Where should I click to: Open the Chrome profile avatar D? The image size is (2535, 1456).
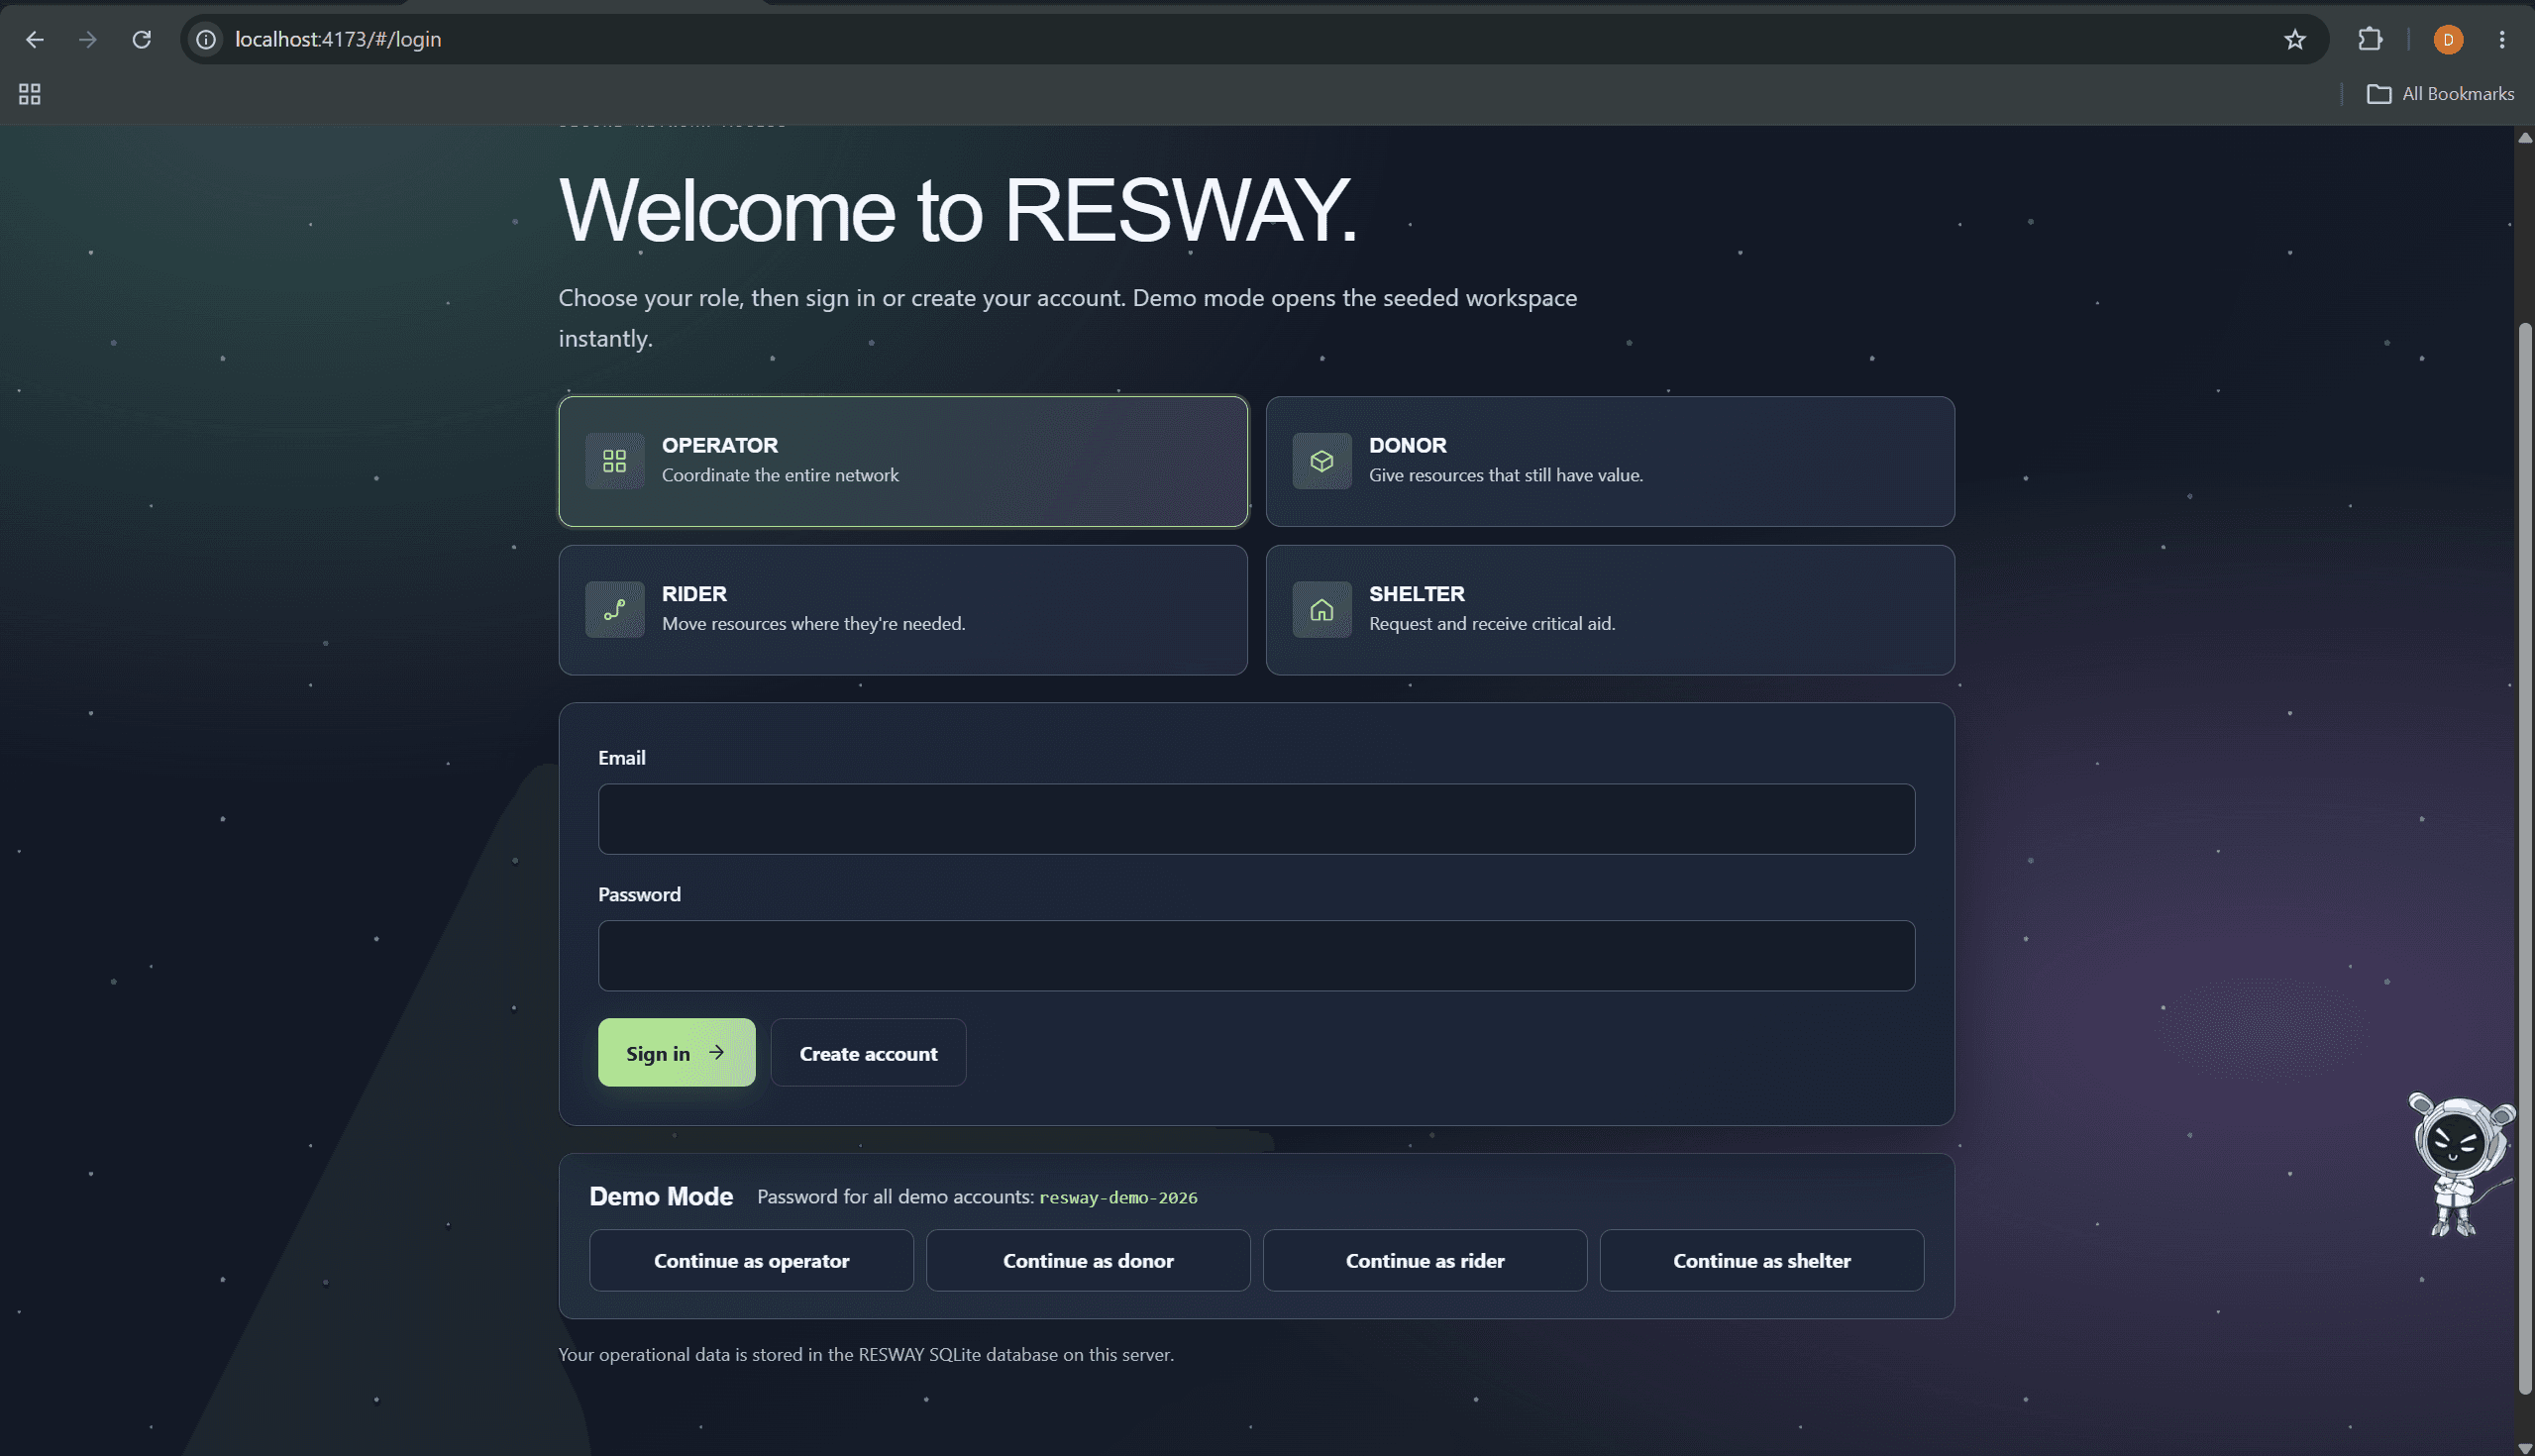click(2447, 39)
